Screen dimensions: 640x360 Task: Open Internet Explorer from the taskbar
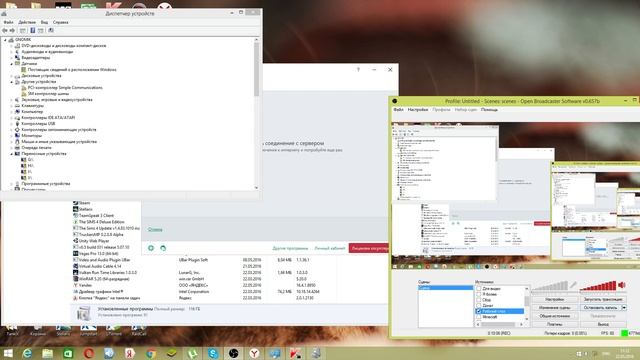(x=27, y=353)
